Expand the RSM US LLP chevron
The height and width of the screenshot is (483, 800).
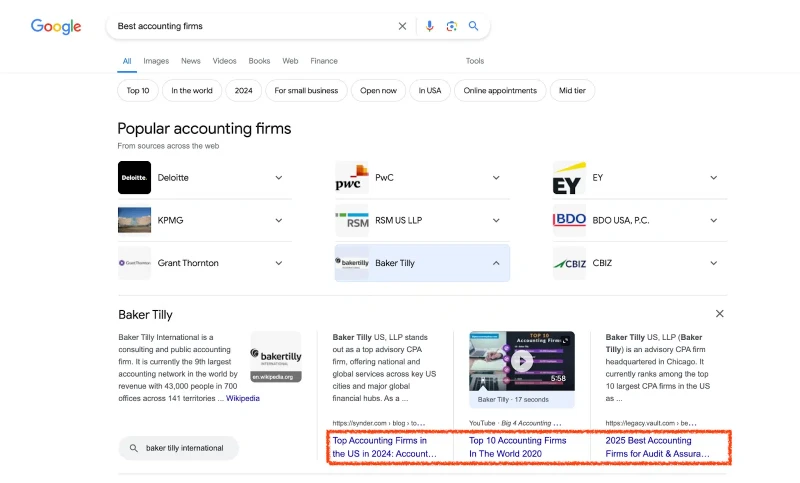(x=496, y=220)
